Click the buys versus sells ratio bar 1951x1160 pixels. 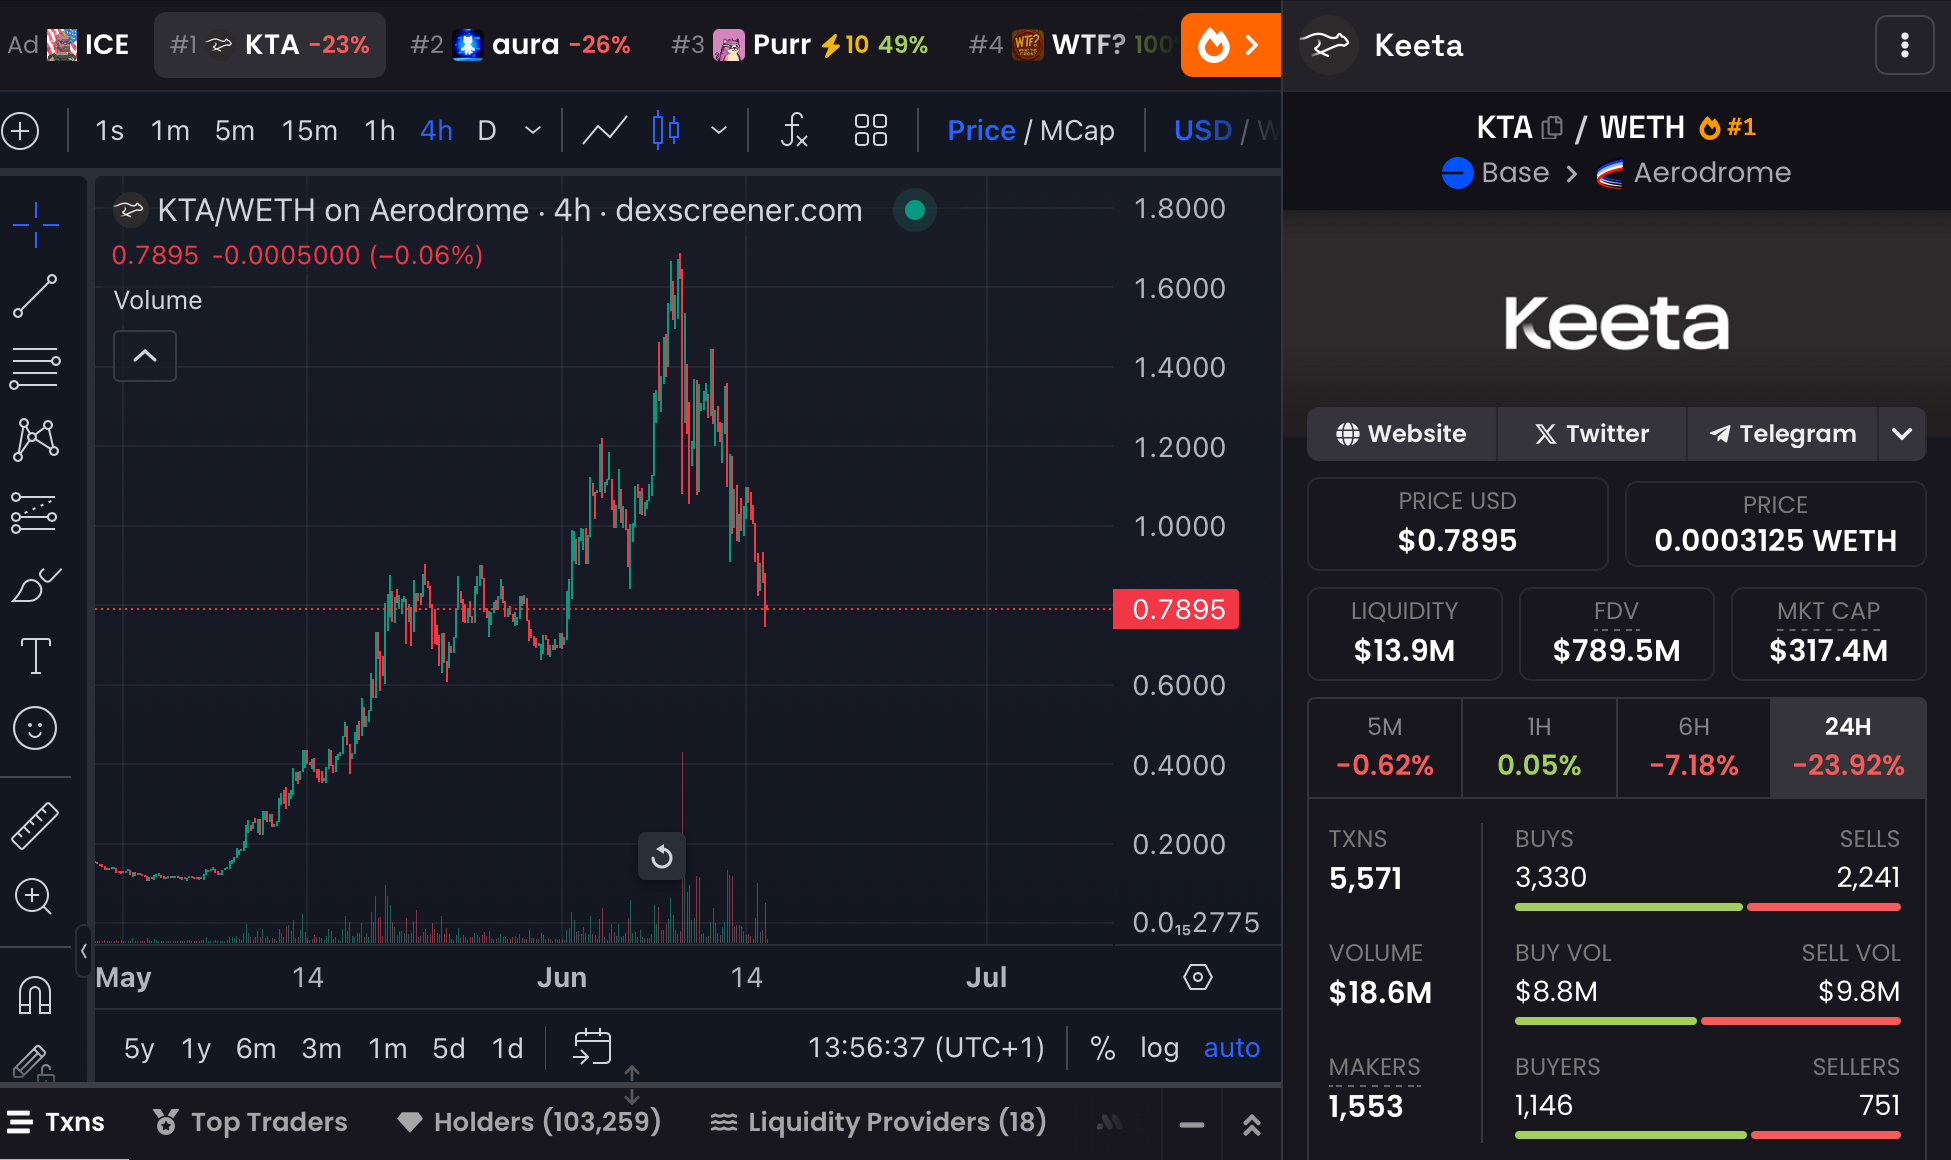point(1707,907)
